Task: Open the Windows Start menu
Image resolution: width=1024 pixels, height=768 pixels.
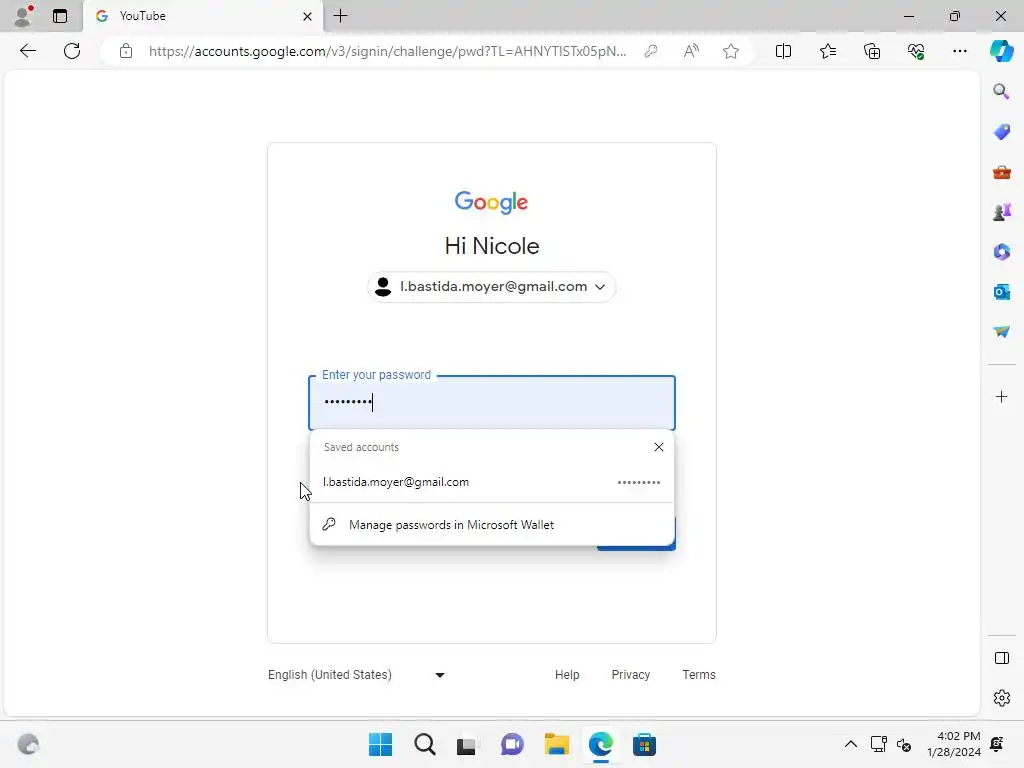Action: point(380,744)
